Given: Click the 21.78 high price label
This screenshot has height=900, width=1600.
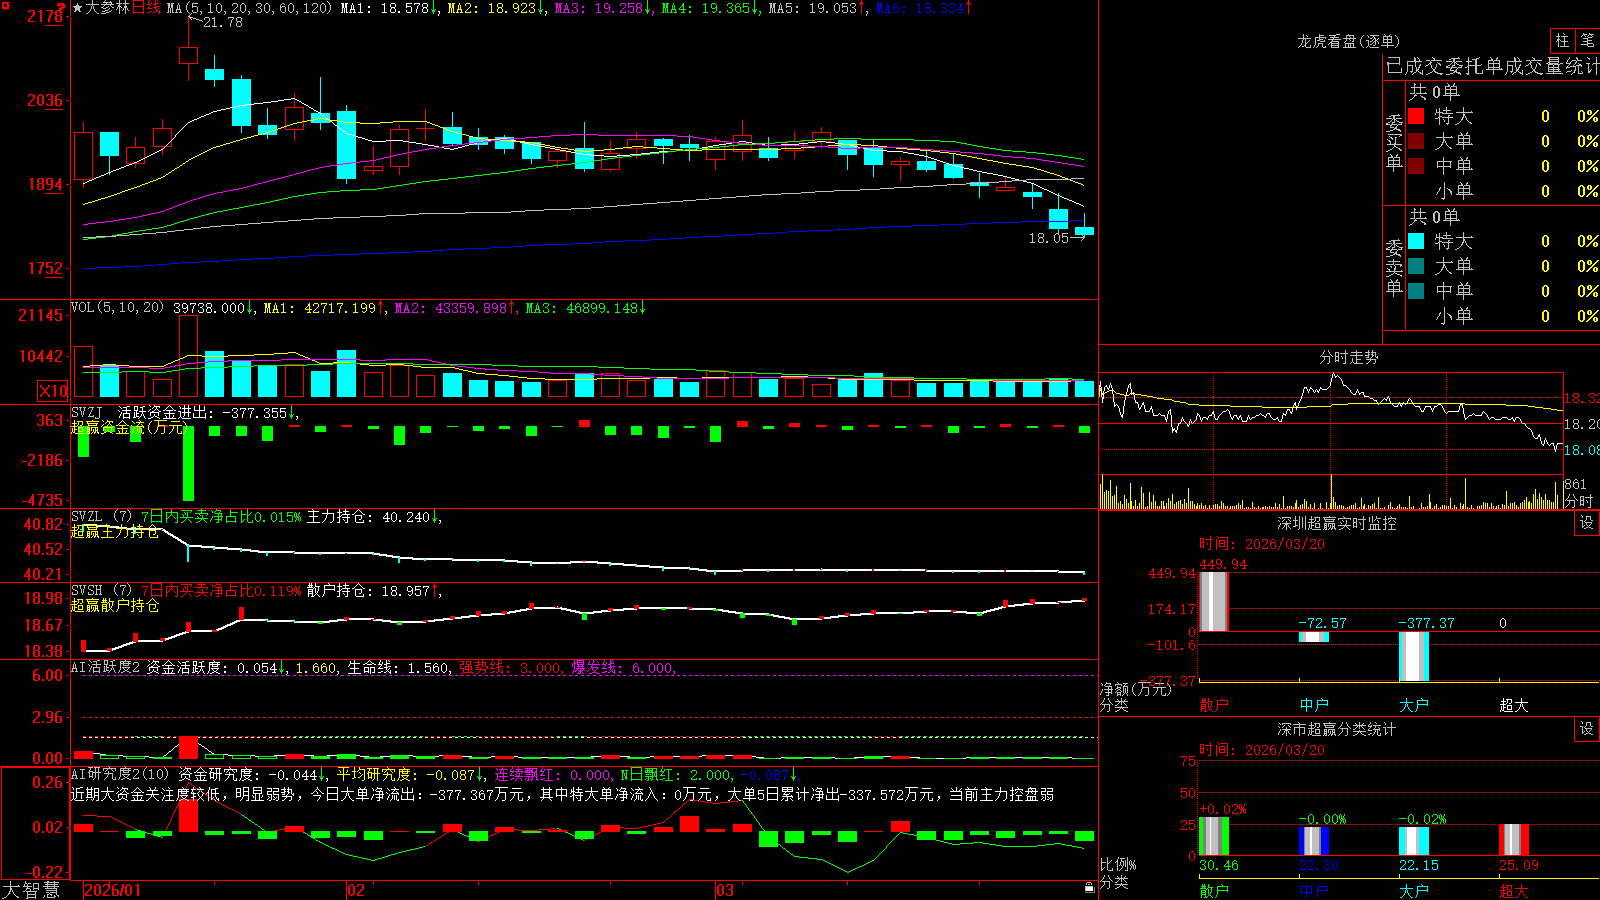Looking at the screenshot, I should (x=222, y=22).
